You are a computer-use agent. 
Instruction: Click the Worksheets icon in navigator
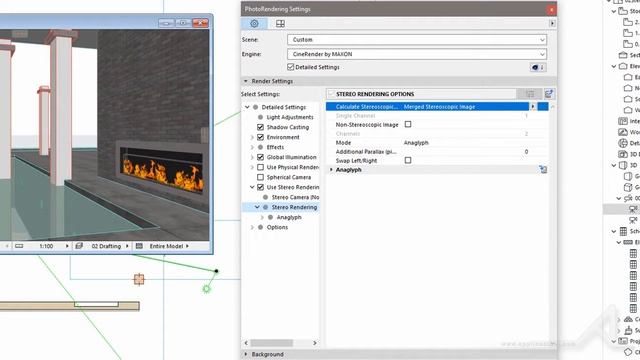(623, 132)
